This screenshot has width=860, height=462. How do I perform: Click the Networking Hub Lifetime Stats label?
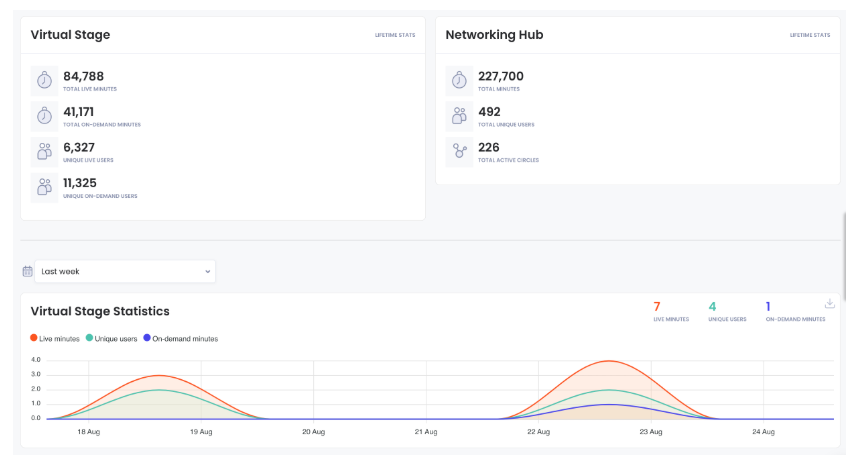(810, 35)
